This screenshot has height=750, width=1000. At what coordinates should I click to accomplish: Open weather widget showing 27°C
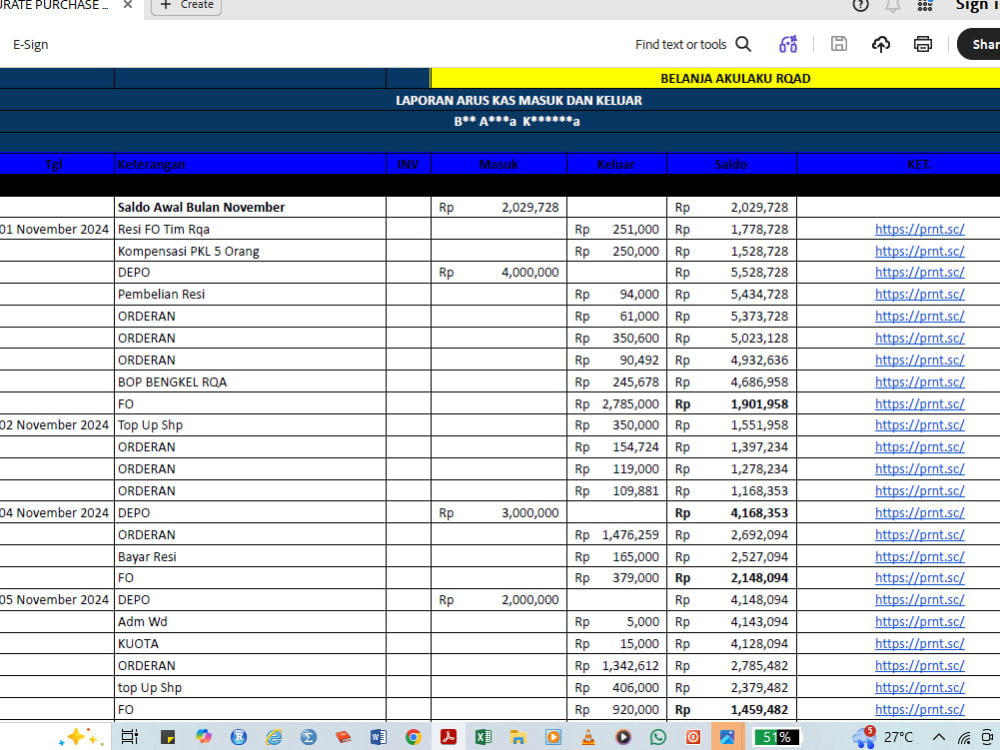point(883,737)
